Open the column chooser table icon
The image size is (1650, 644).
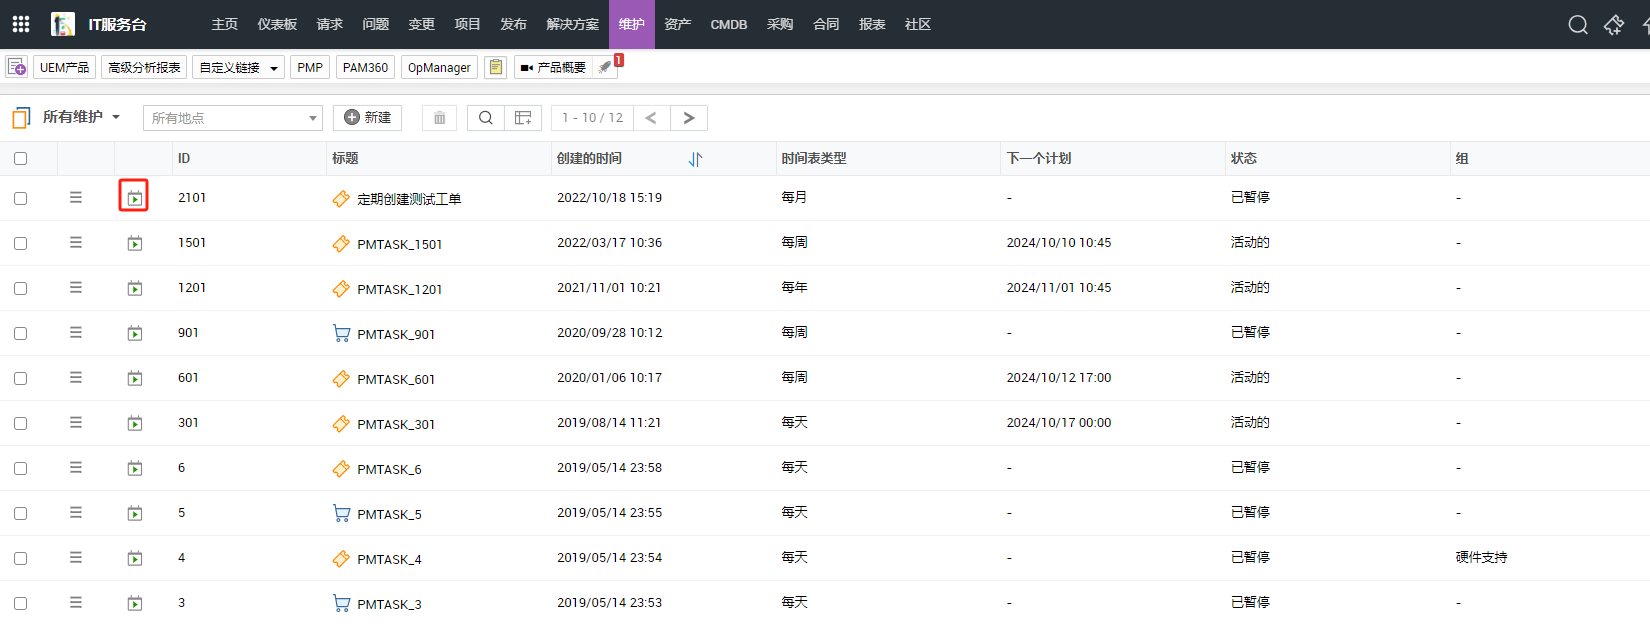[x=523, y=118]
